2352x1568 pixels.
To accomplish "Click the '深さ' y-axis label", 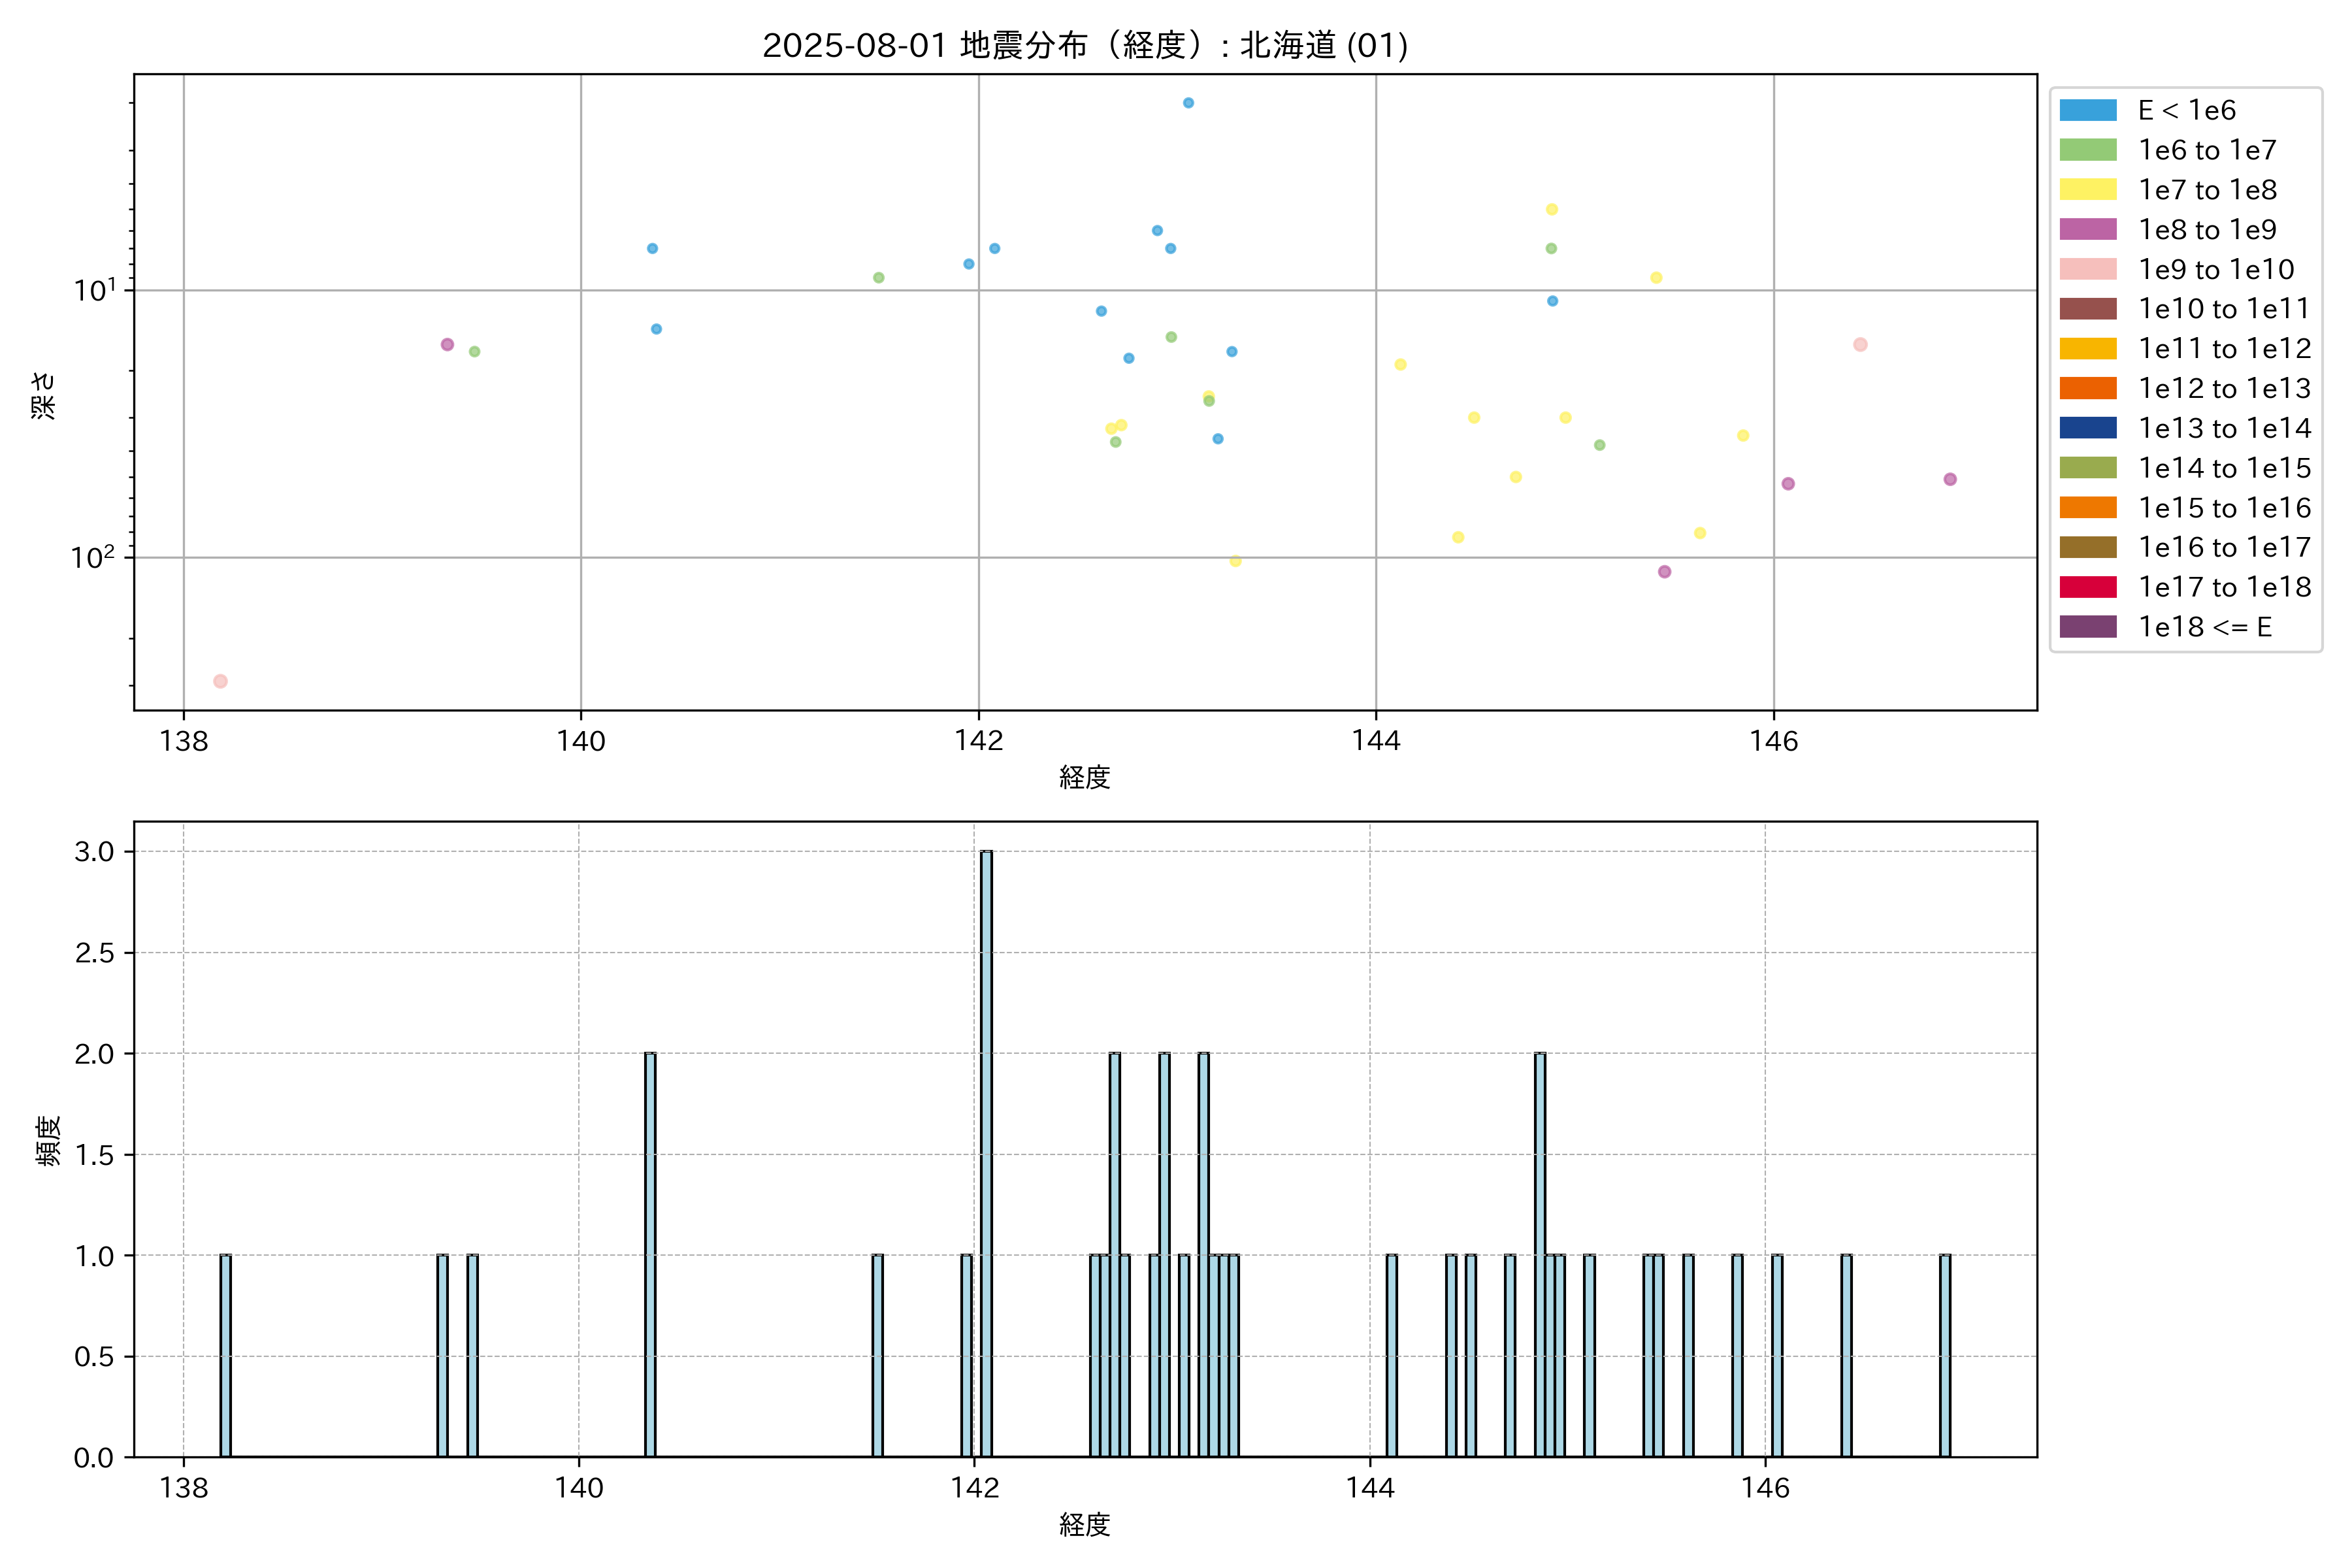I will click(43, 395).
